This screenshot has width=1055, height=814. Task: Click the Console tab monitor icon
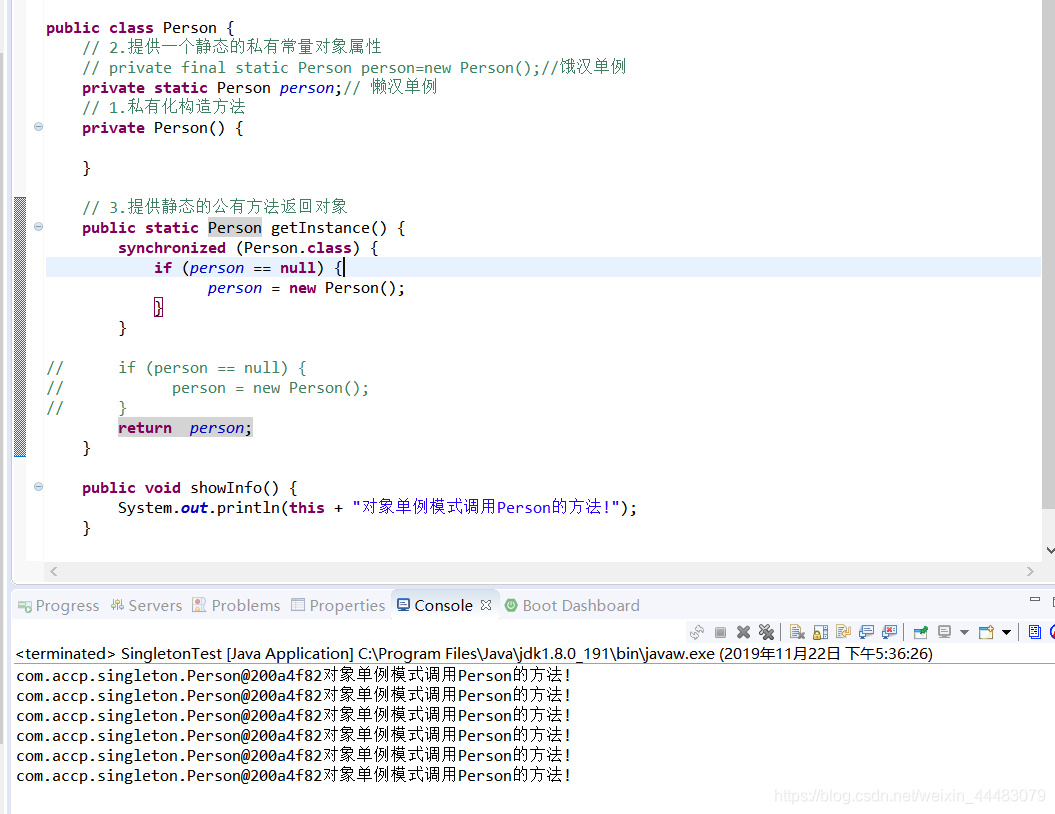[x=404, y=605]
